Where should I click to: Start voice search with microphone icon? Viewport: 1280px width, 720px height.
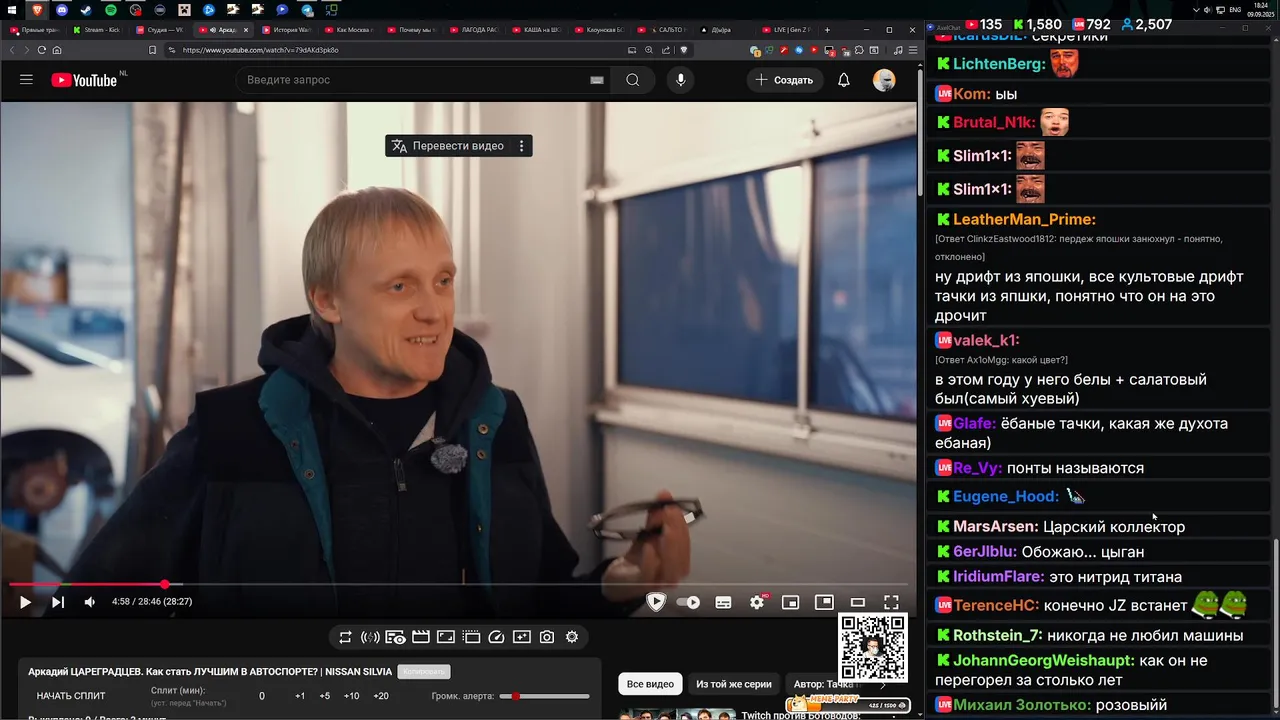point(681,80)
